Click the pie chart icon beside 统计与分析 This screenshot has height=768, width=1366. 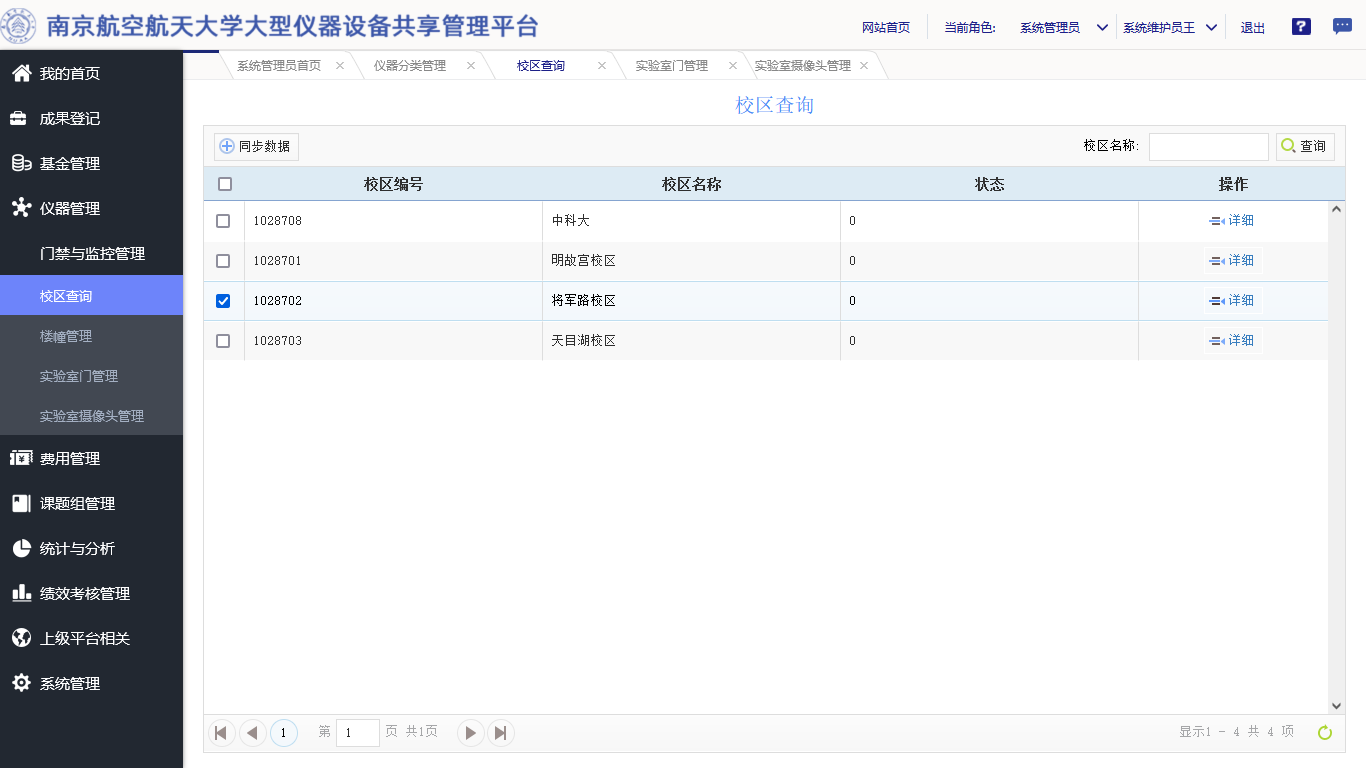(20, 548)
